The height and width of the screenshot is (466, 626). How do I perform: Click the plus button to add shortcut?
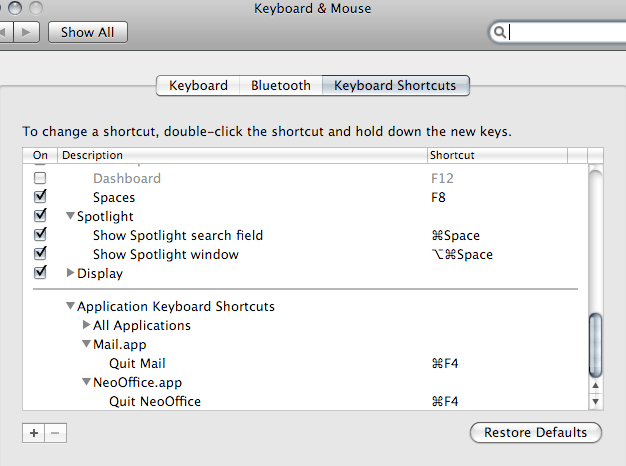pyautogui.click(x=34, y=433)
